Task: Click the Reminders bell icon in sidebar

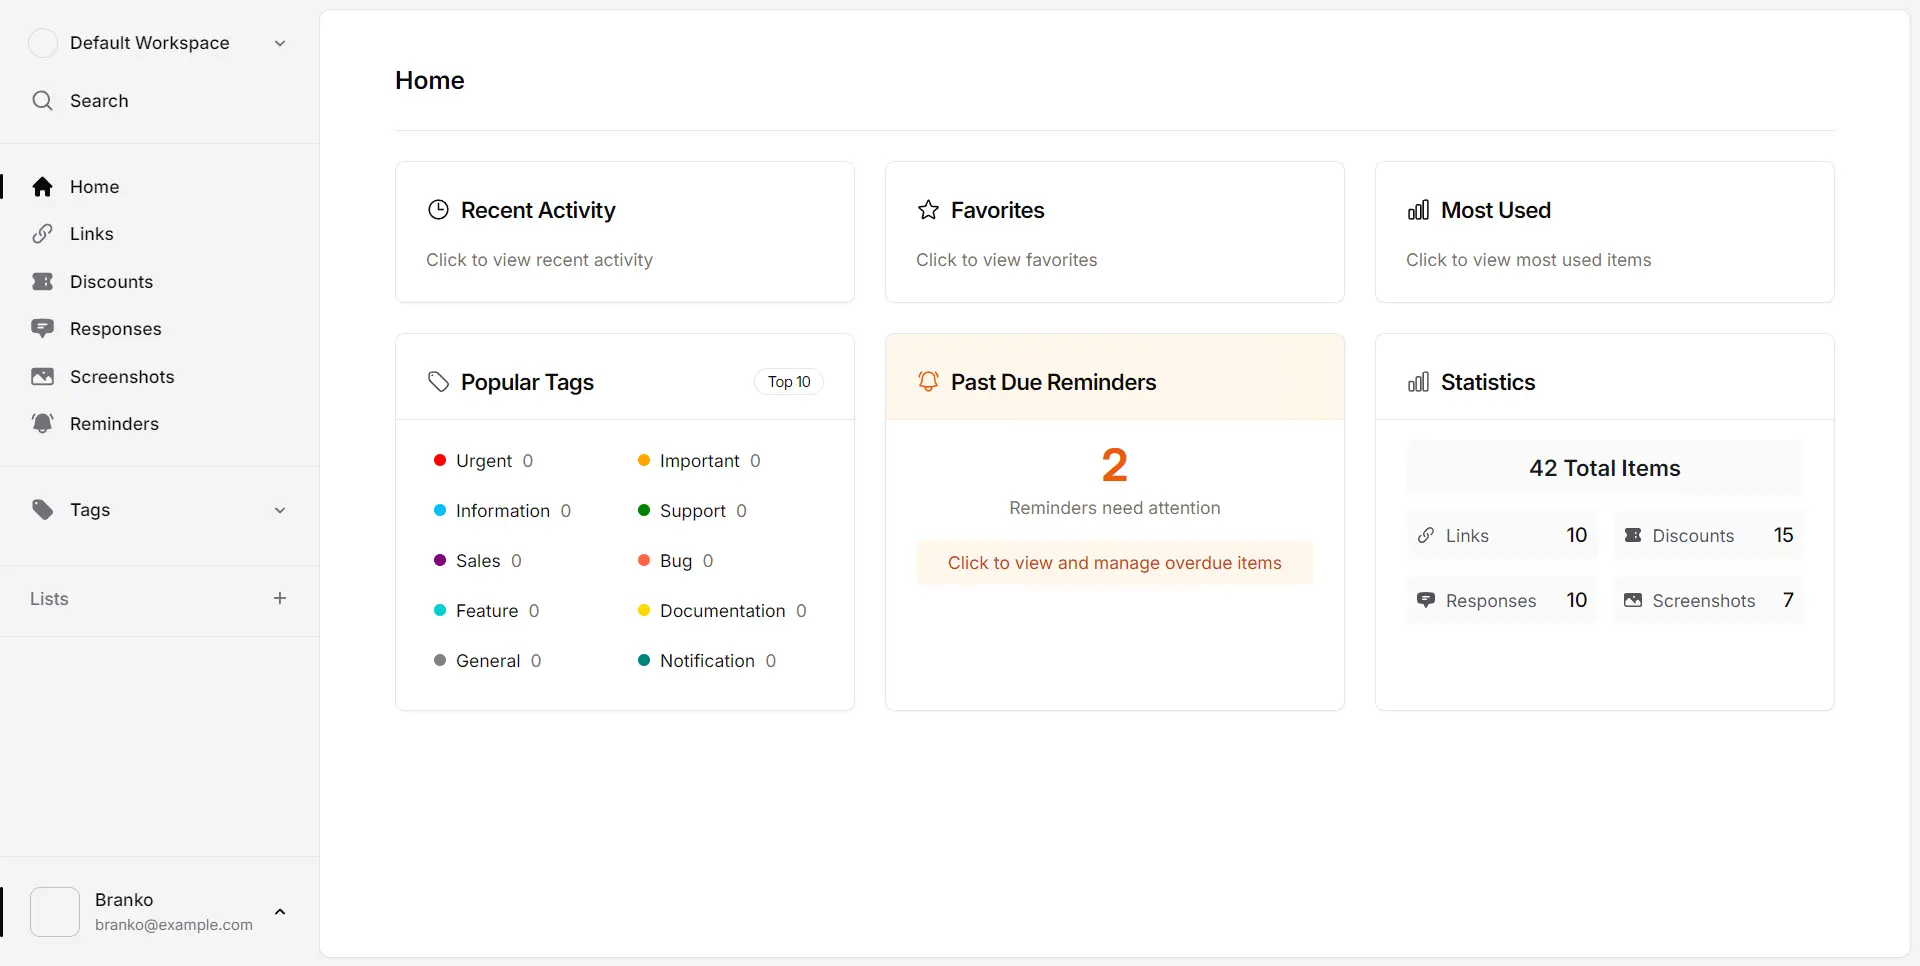Action: 42,424
